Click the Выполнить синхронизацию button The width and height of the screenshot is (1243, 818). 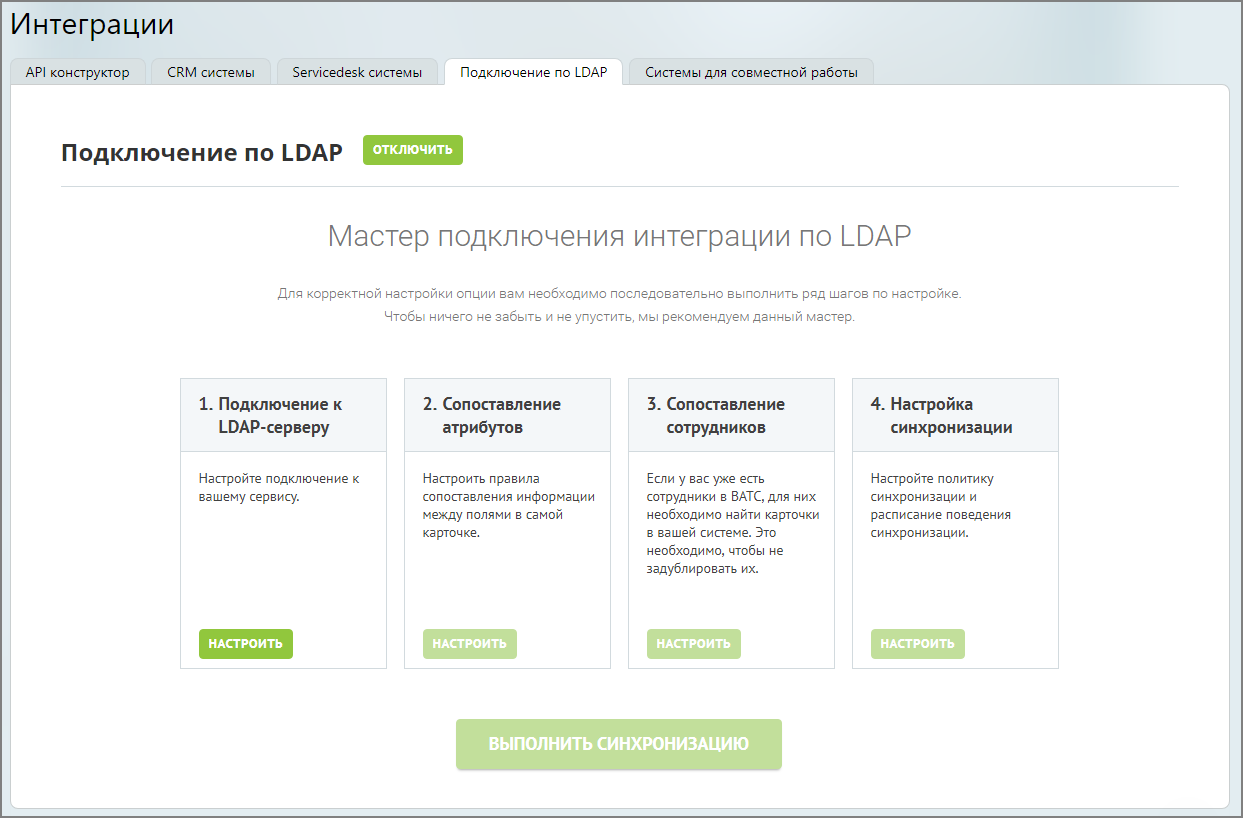point(619,745)
